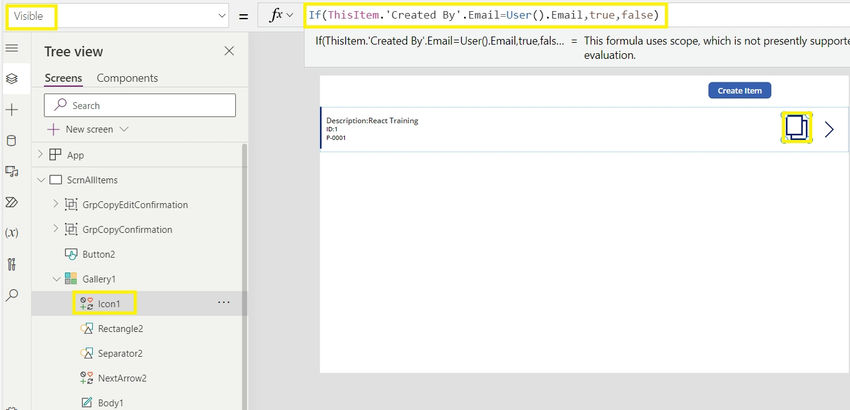Click the Insert plus icon in the left rail
Image resolution: width=850 pixels, height=410 pixels.
point(11,110)
